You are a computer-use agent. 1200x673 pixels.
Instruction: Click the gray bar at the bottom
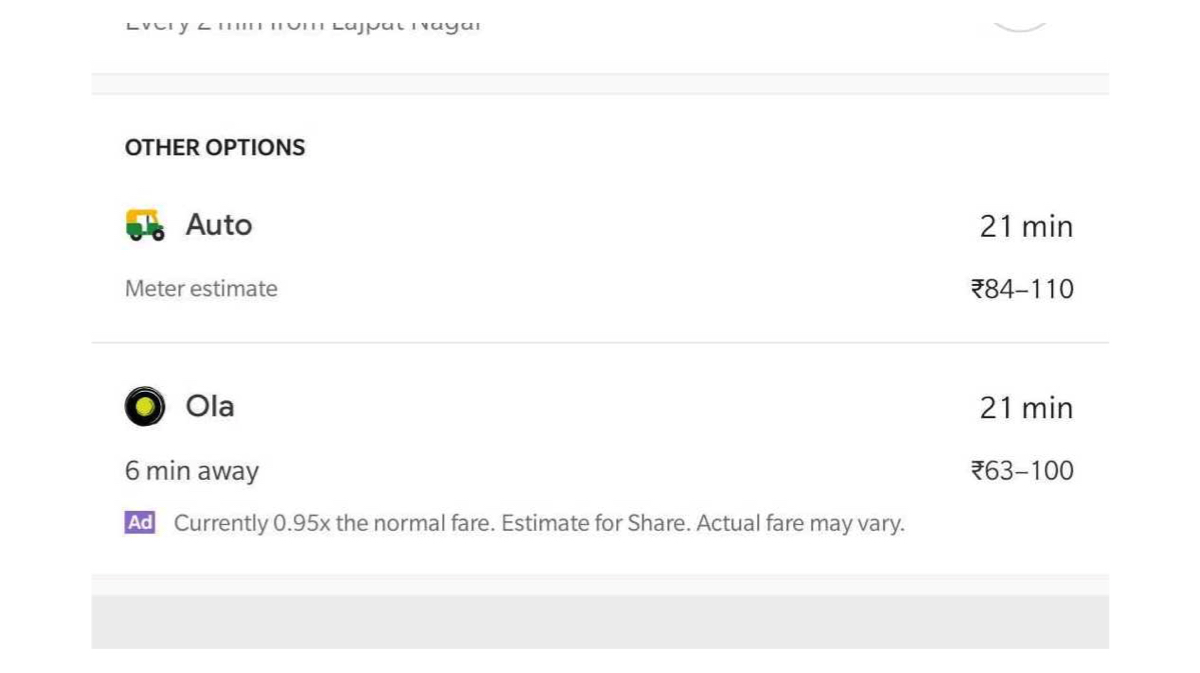(x=600, y=621)
